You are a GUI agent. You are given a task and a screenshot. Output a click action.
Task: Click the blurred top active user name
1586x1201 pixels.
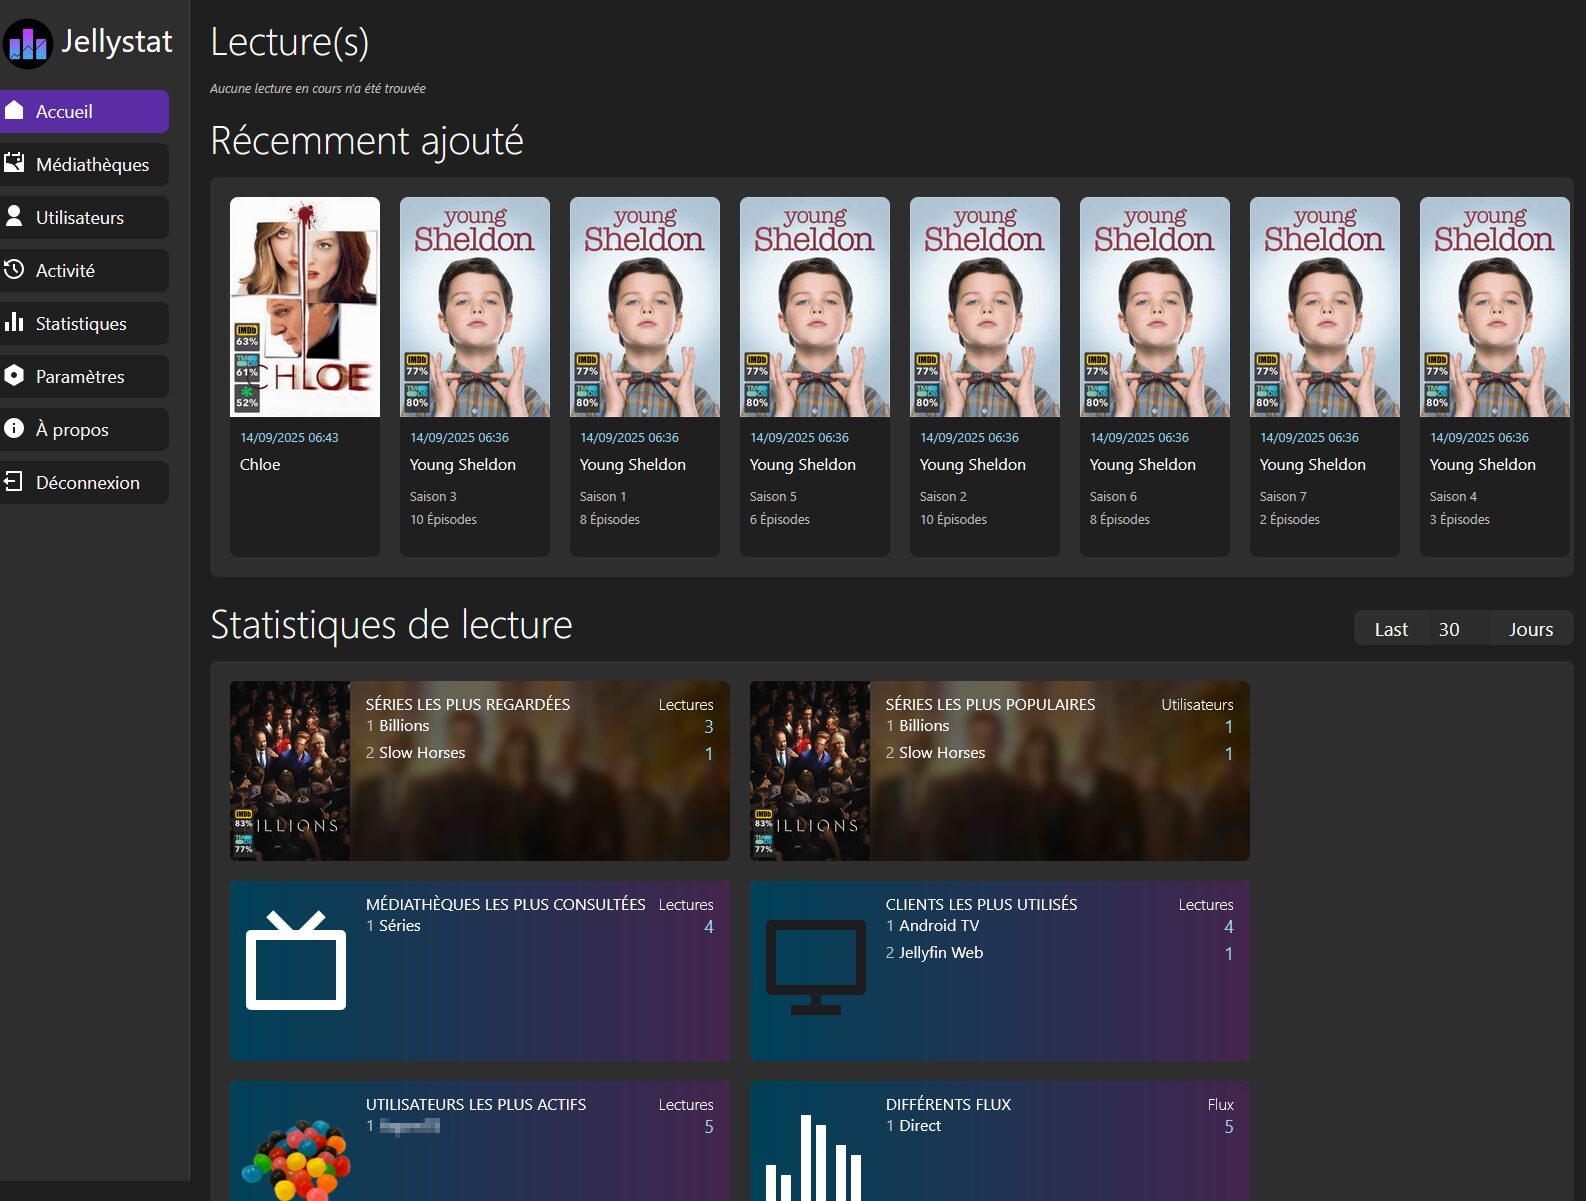coord(410,1126)
